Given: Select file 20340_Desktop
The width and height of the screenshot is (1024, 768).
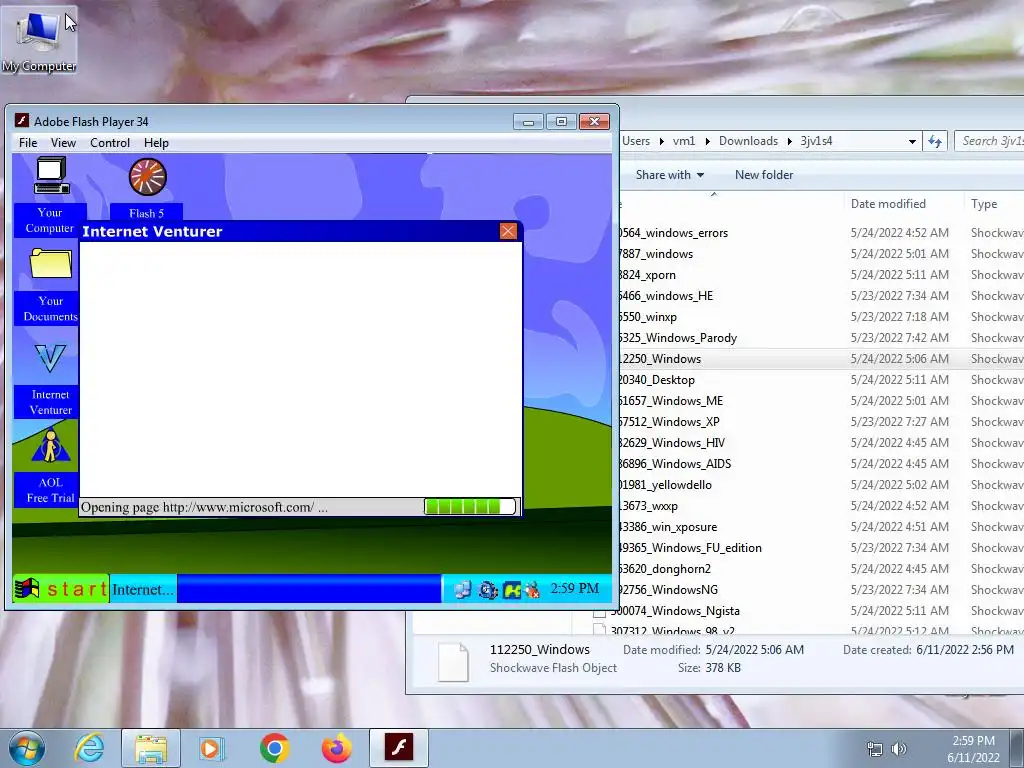Looking at the screenshot, I should click(x=656, y=380).
